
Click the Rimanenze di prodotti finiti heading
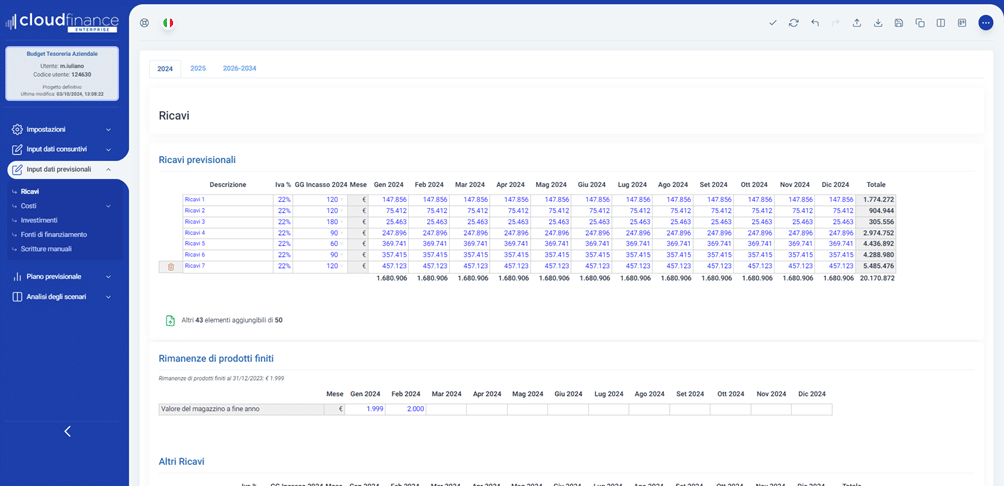click(216, 358)
